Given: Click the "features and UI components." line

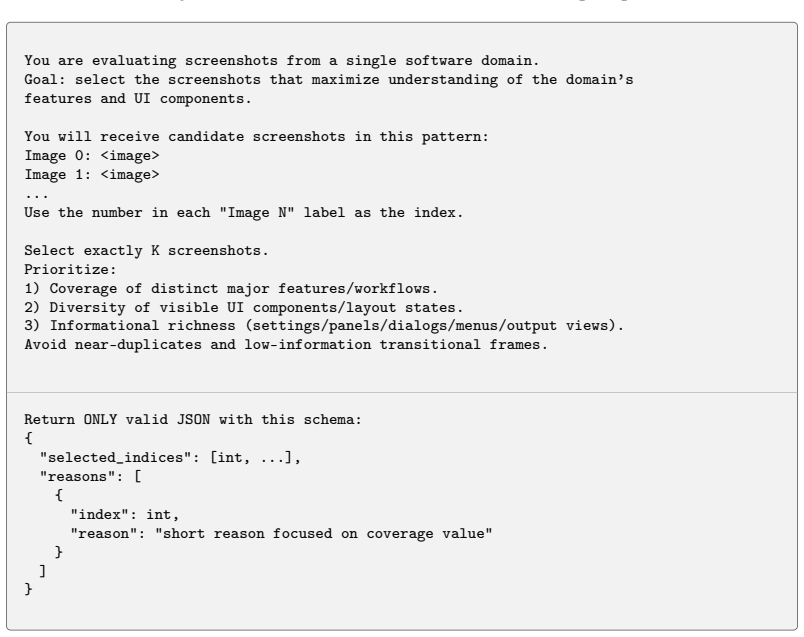Looking at the screenshot, I should [138, 98].
